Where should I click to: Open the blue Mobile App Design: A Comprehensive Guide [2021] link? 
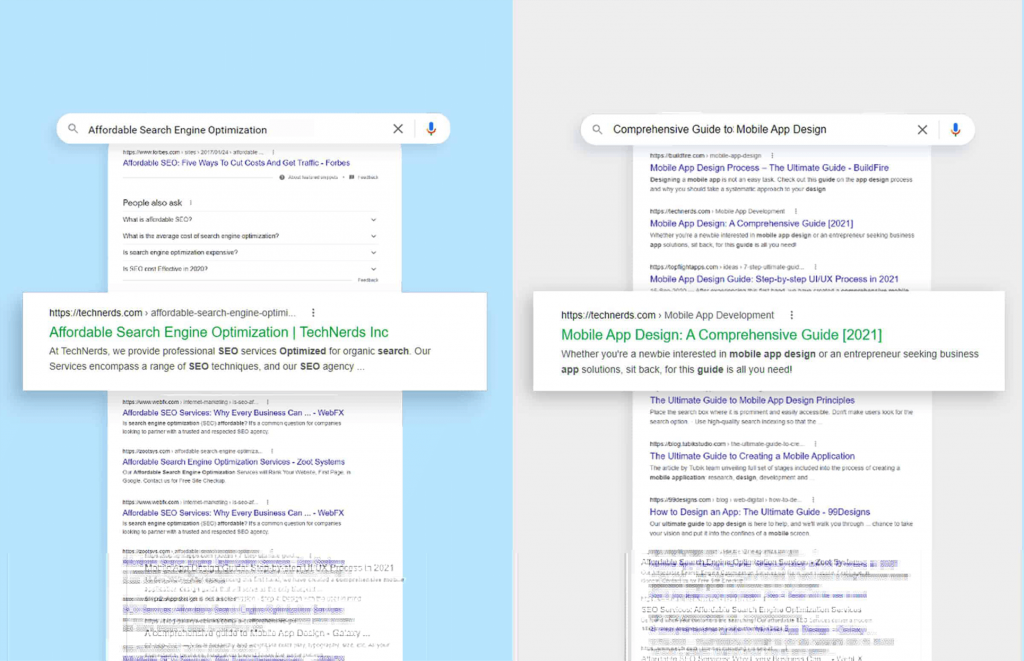click(752, 223)
